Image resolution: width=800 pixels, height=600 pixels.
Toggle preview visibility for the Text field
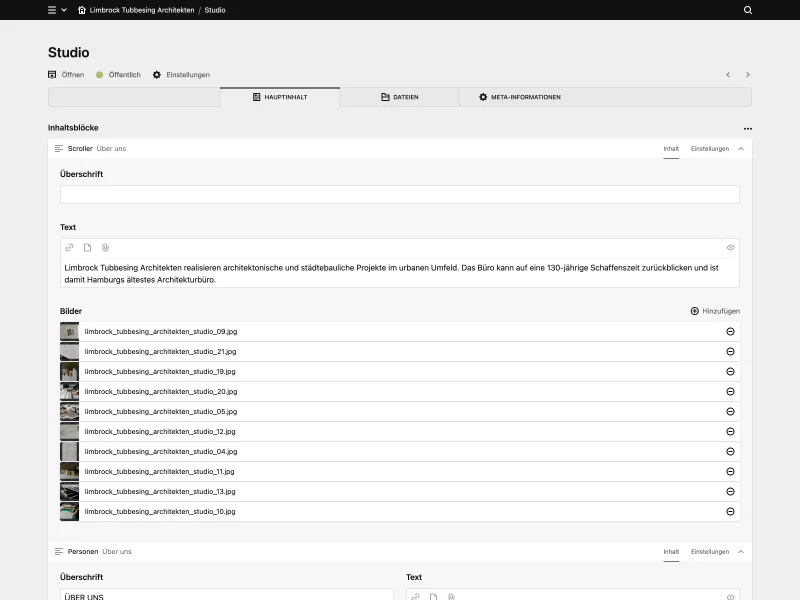coord(730,247)
